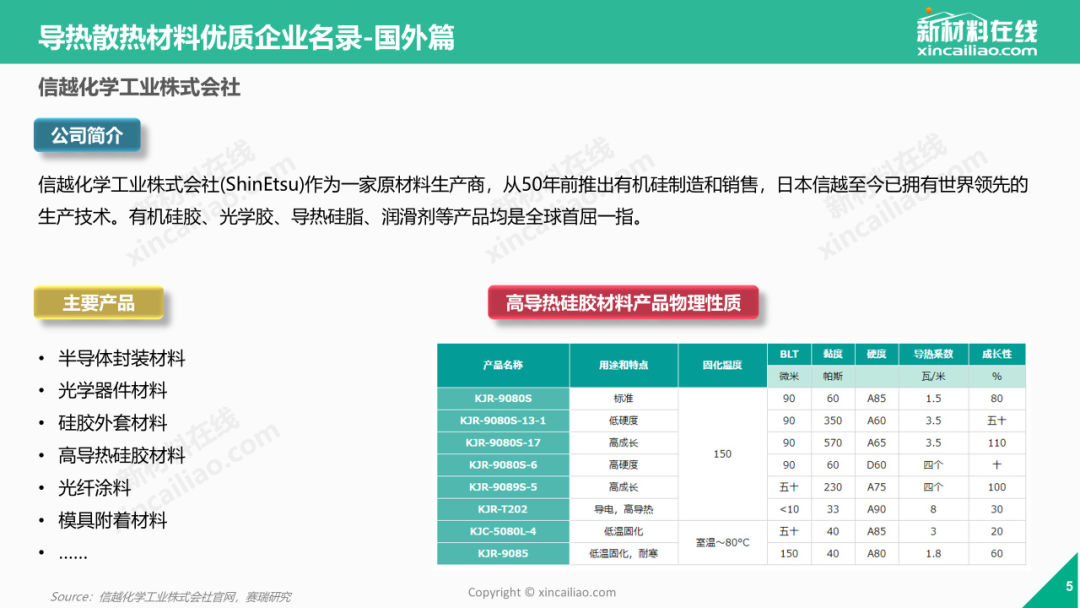Click the product cell KJC-5080L-4
Viewport: 1080px width, 608px height.
pyautogui.click(x=503, y=531)
